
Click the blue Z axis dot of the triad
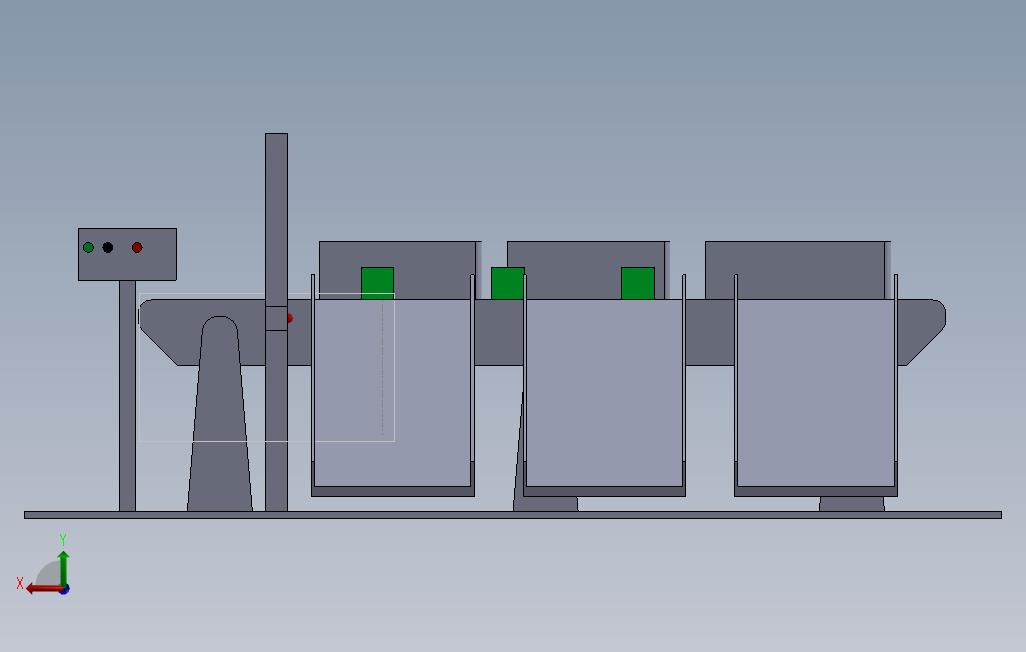point(64,590)
